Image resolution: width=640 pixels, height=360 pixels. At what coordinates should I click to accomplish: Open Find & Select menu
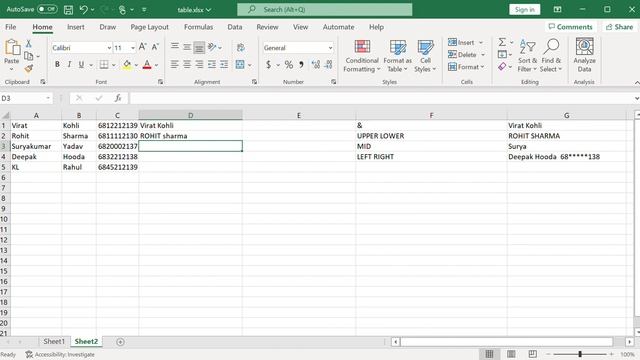(551, 56)
